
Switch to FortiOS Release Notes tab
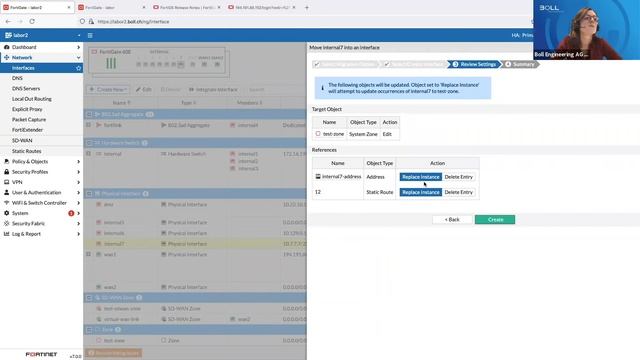click(x=187, y=7)
